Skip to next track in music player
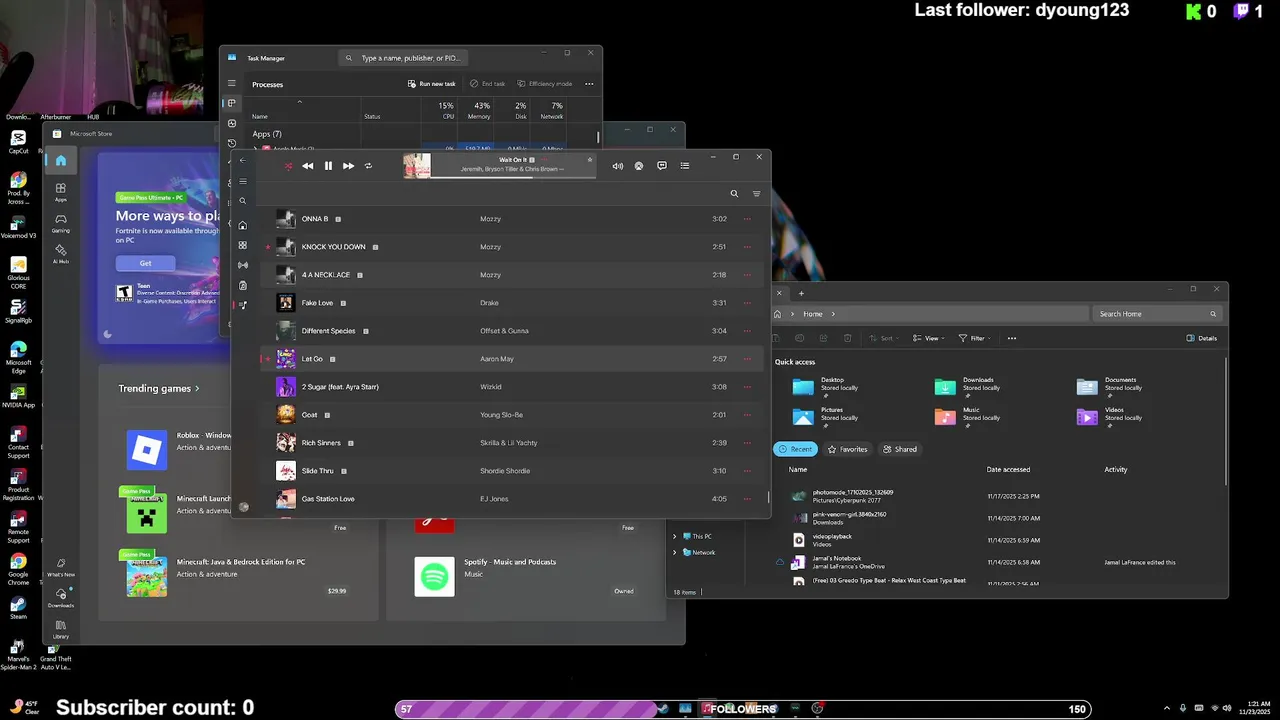The image size is (1280, 720). point(348,166)
